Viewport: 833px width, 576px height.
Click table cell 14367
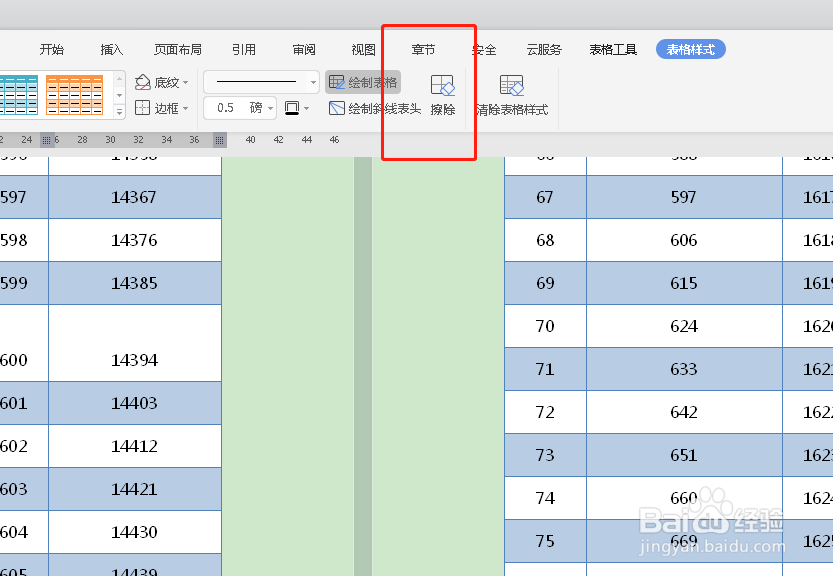134,197
